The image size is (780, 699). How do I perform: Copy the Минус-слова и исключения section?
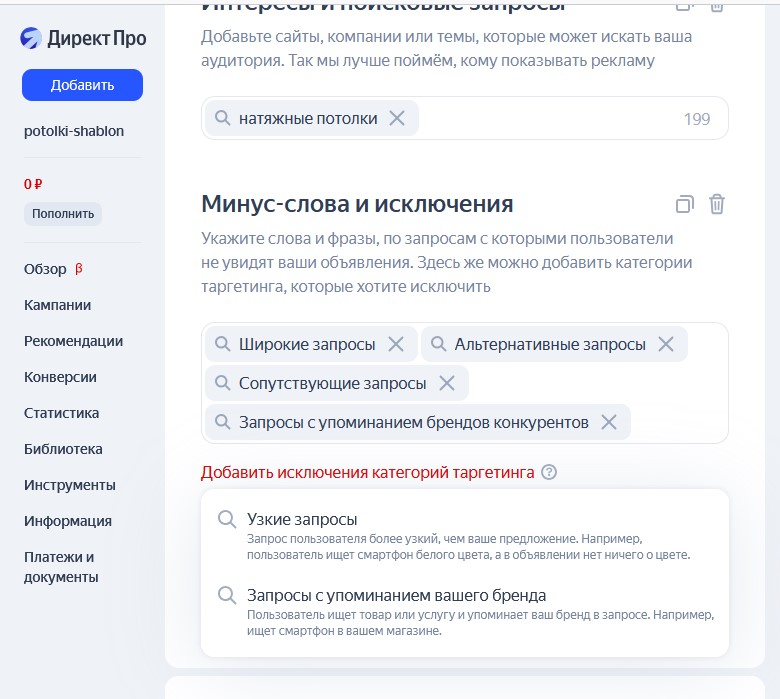coord(684,204)
